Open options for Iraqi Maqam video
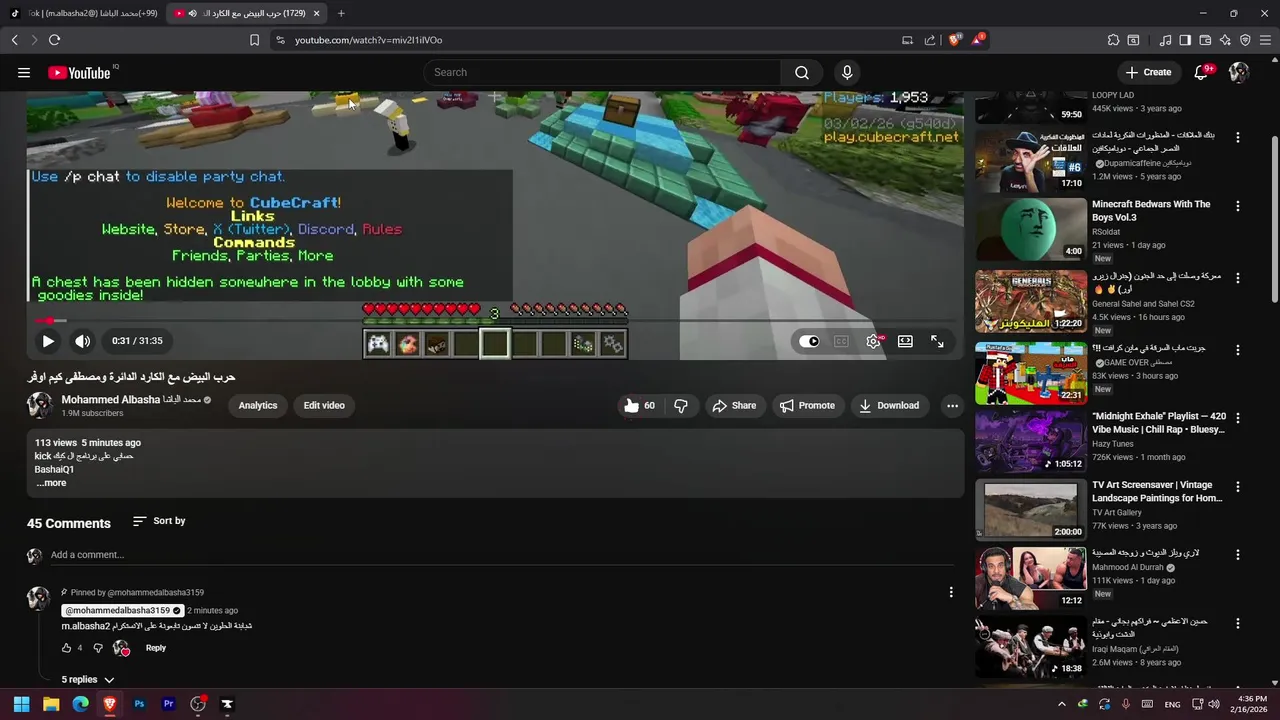This screenshot has height=720, width=1280. point(1237,623)
